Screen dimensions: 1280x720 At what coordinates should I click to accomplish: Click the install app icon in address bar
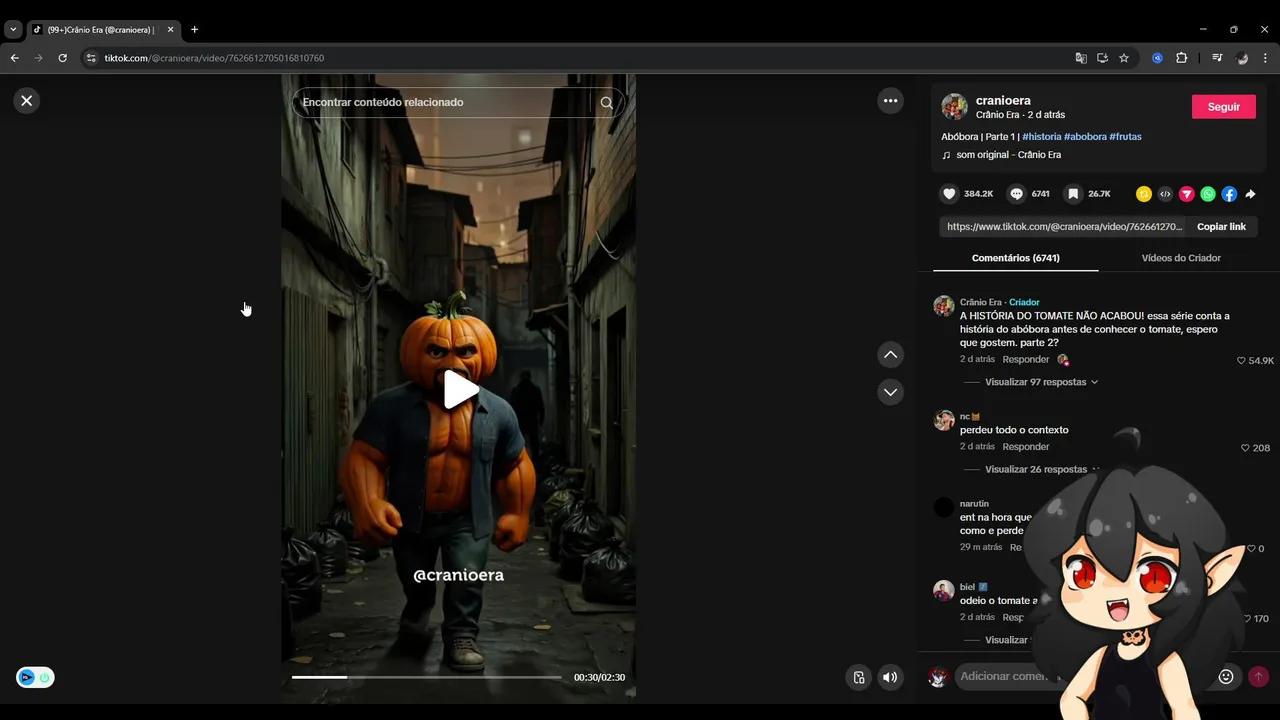1102,58
